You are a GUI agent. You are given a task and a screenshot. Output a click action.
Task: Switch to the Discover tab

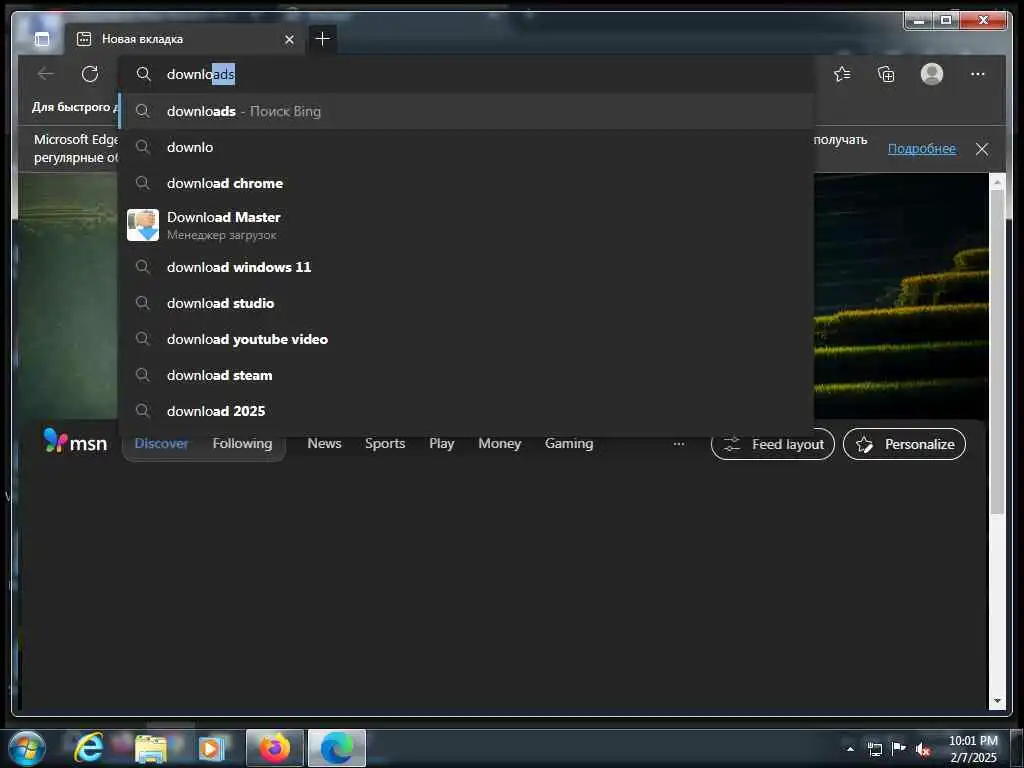[161, 443]
